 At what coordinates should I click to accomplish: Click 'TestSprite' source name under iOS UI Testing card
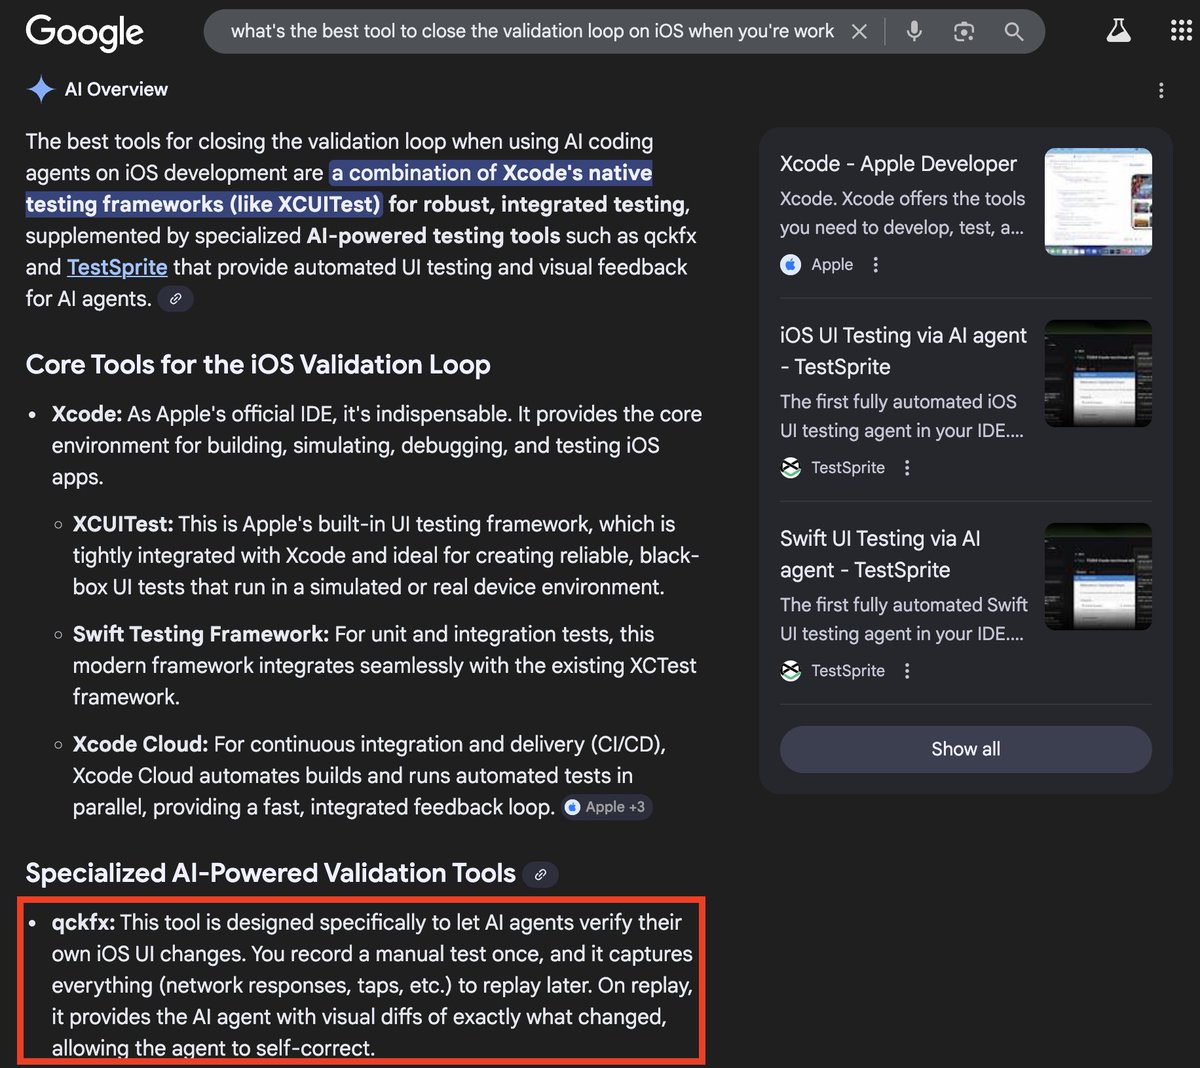pyautogui.click(x=848, y=468)
